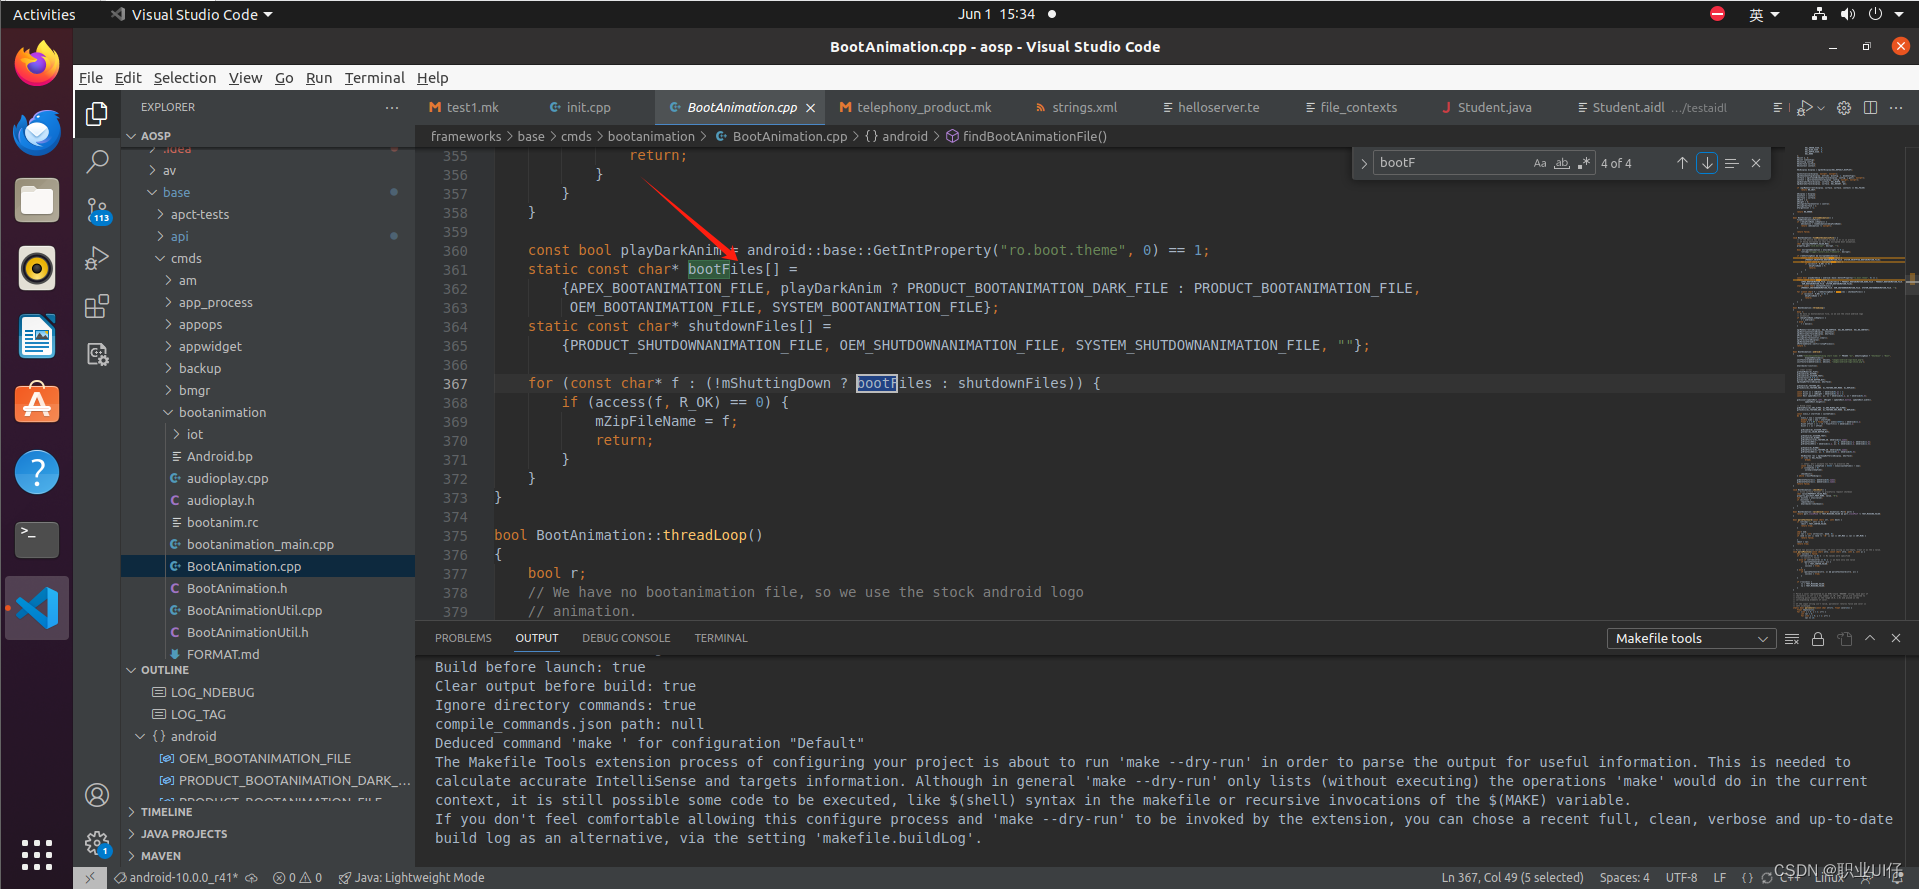
Task: Click the debug run icon in editor toolbar
Action: tap(1804, 108)
